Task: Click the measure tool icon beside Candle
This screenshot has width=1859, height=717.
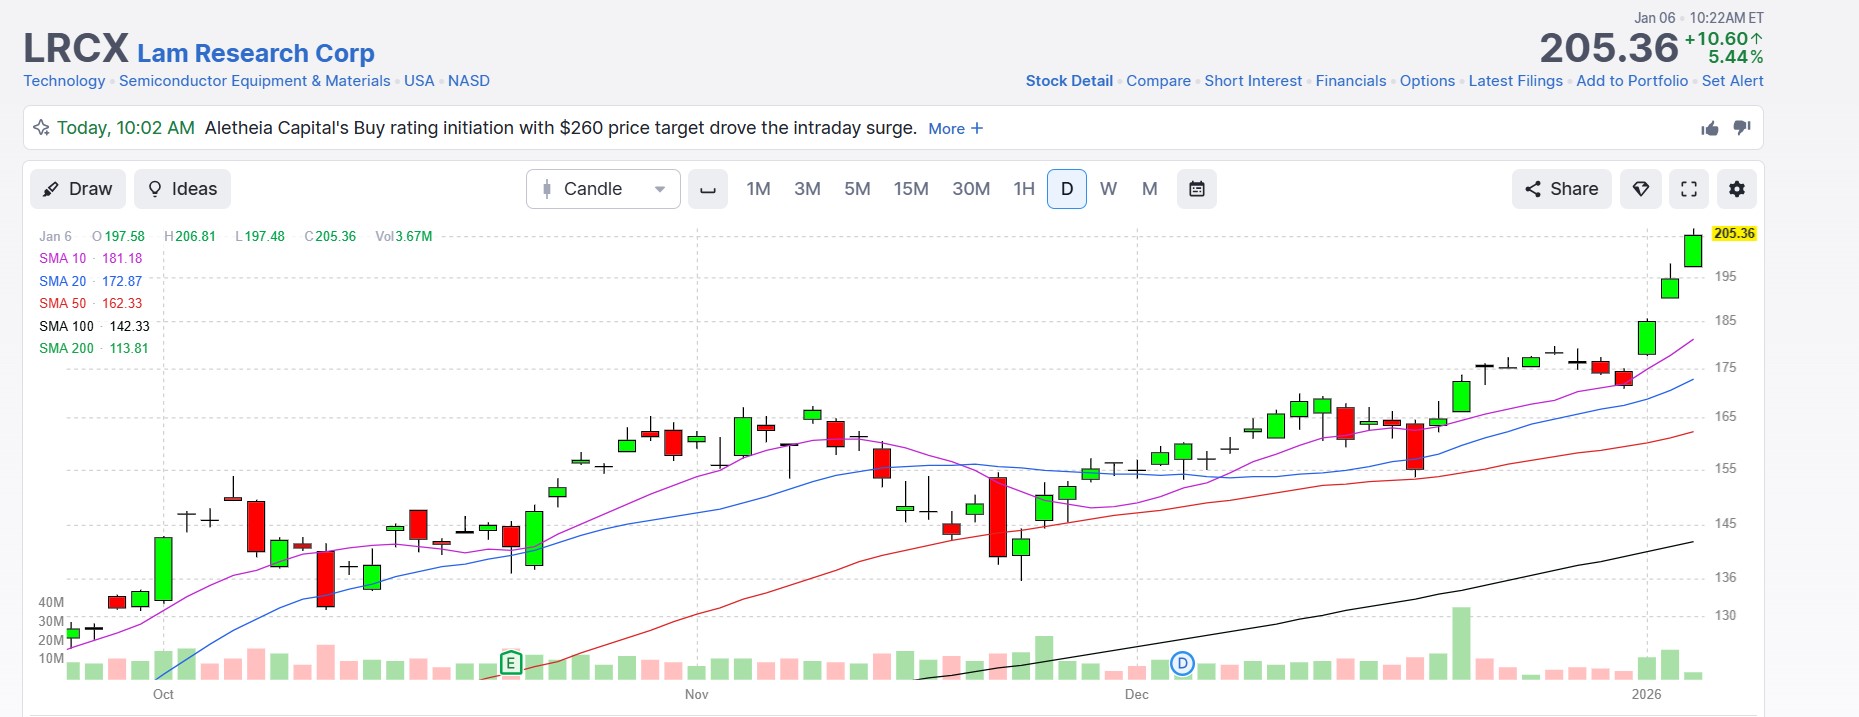Action: pyautogui.click(x=708, y=189)
